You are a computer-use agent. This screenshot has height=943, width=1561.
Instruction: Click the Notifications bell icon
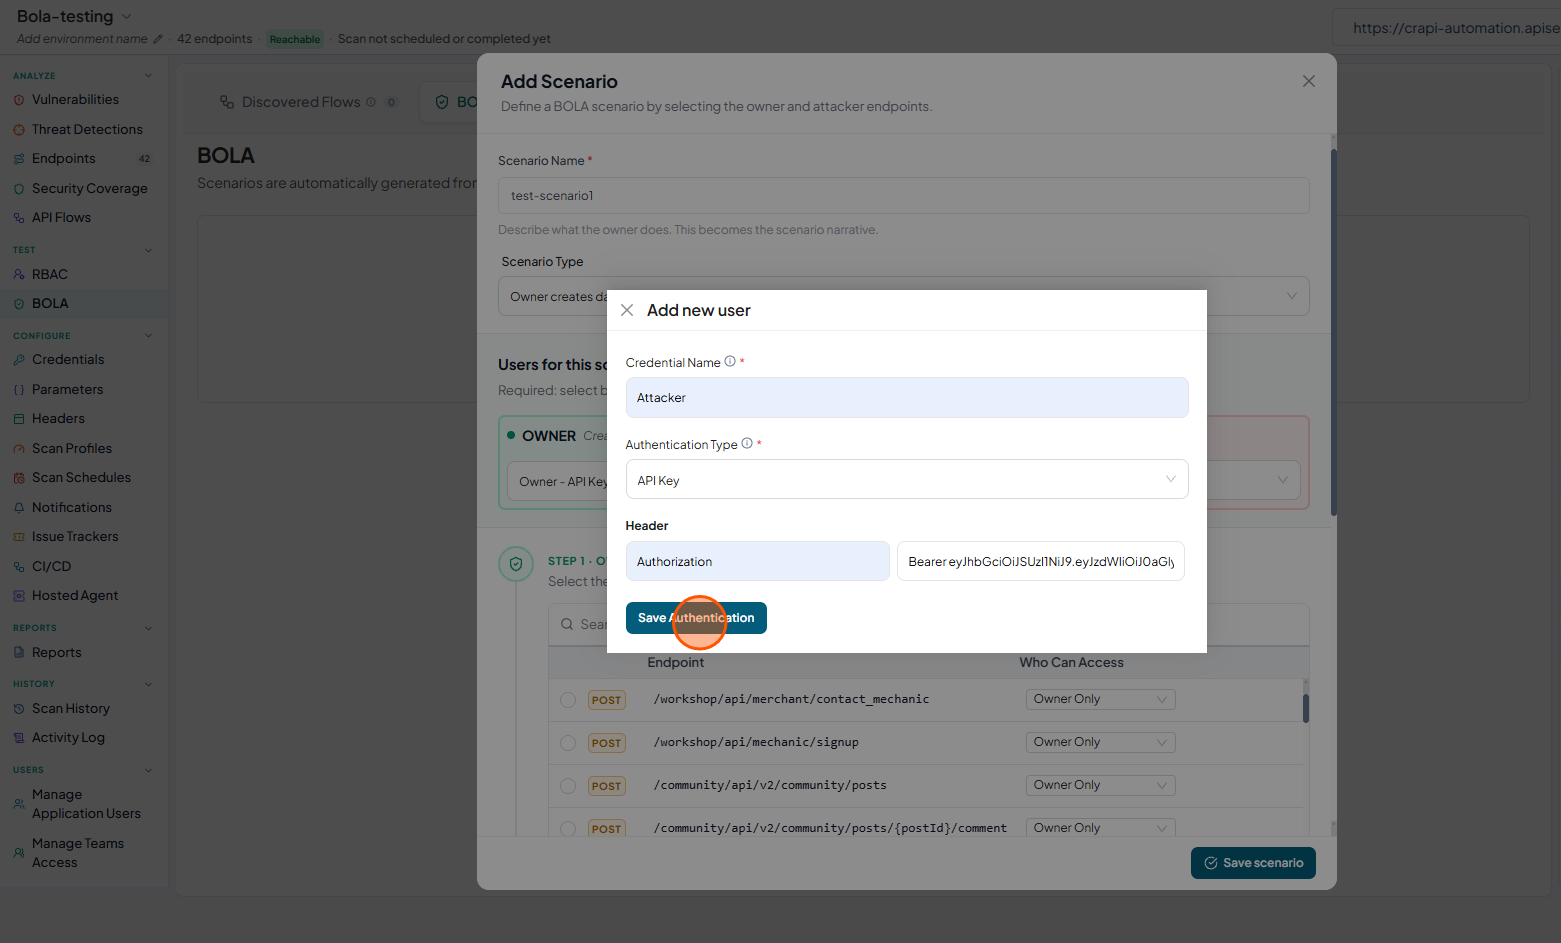tap(19, 508)
